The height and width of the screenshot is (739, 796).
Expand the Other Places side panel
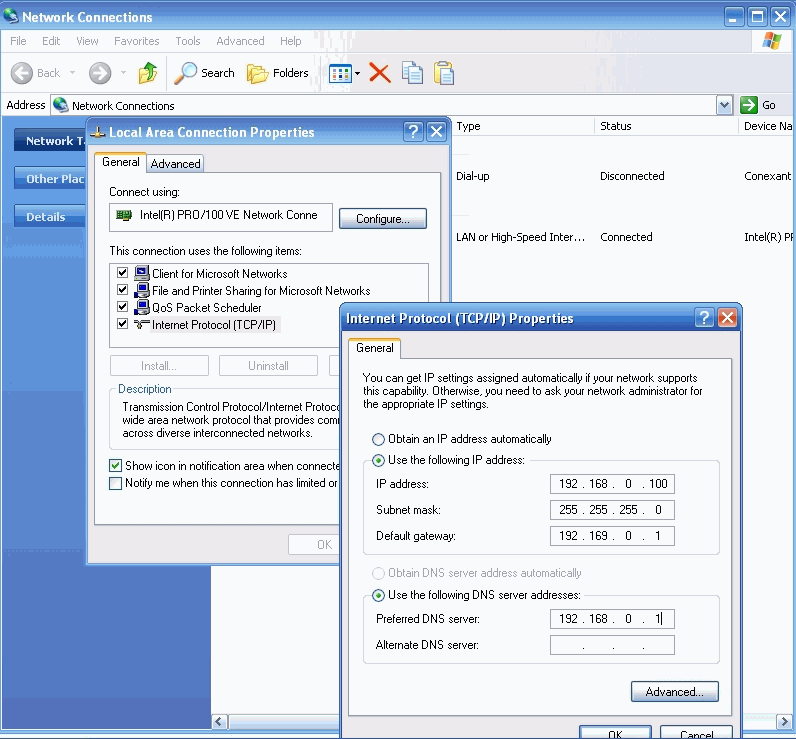[x=50, y=179]
